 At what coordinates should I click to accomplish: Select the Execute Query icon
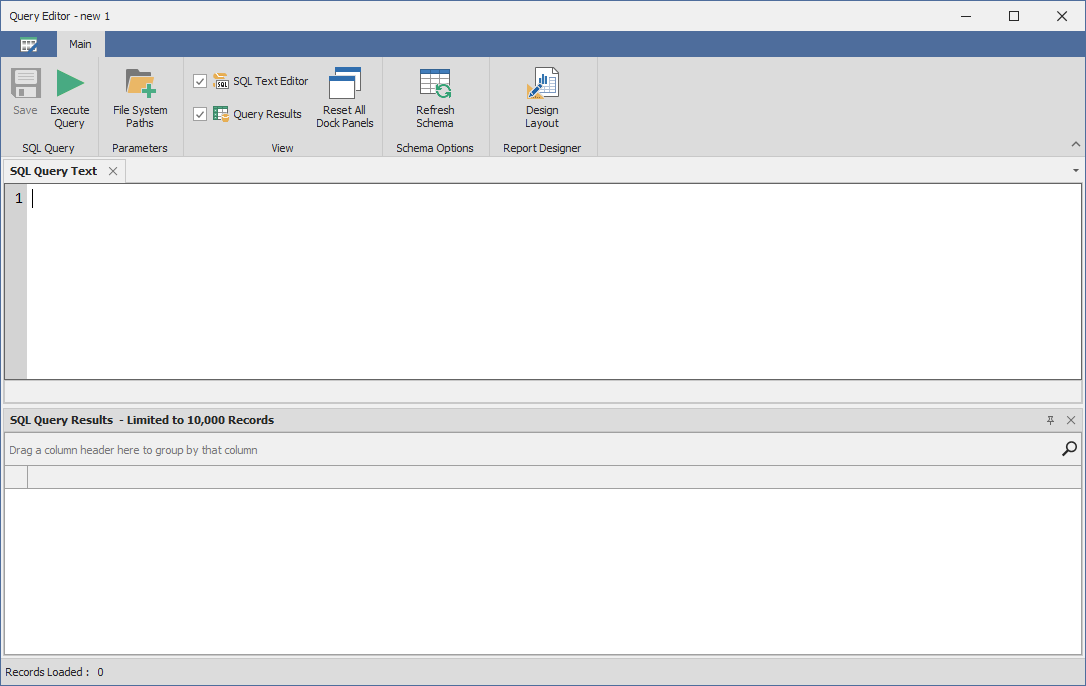click(x=69, y=85)
